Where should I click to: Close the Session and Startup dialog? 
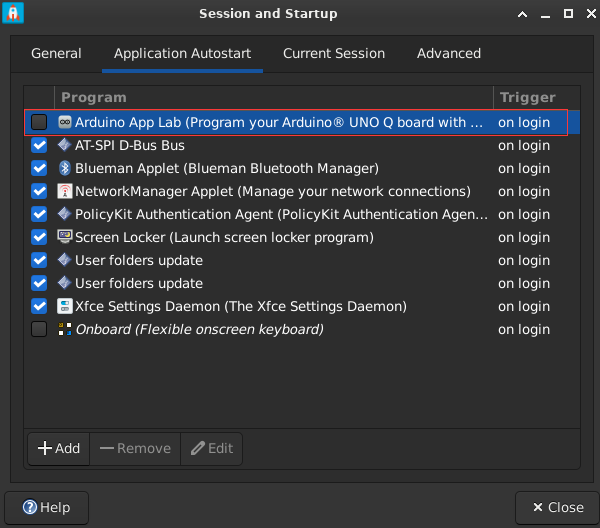coord(558,508)
